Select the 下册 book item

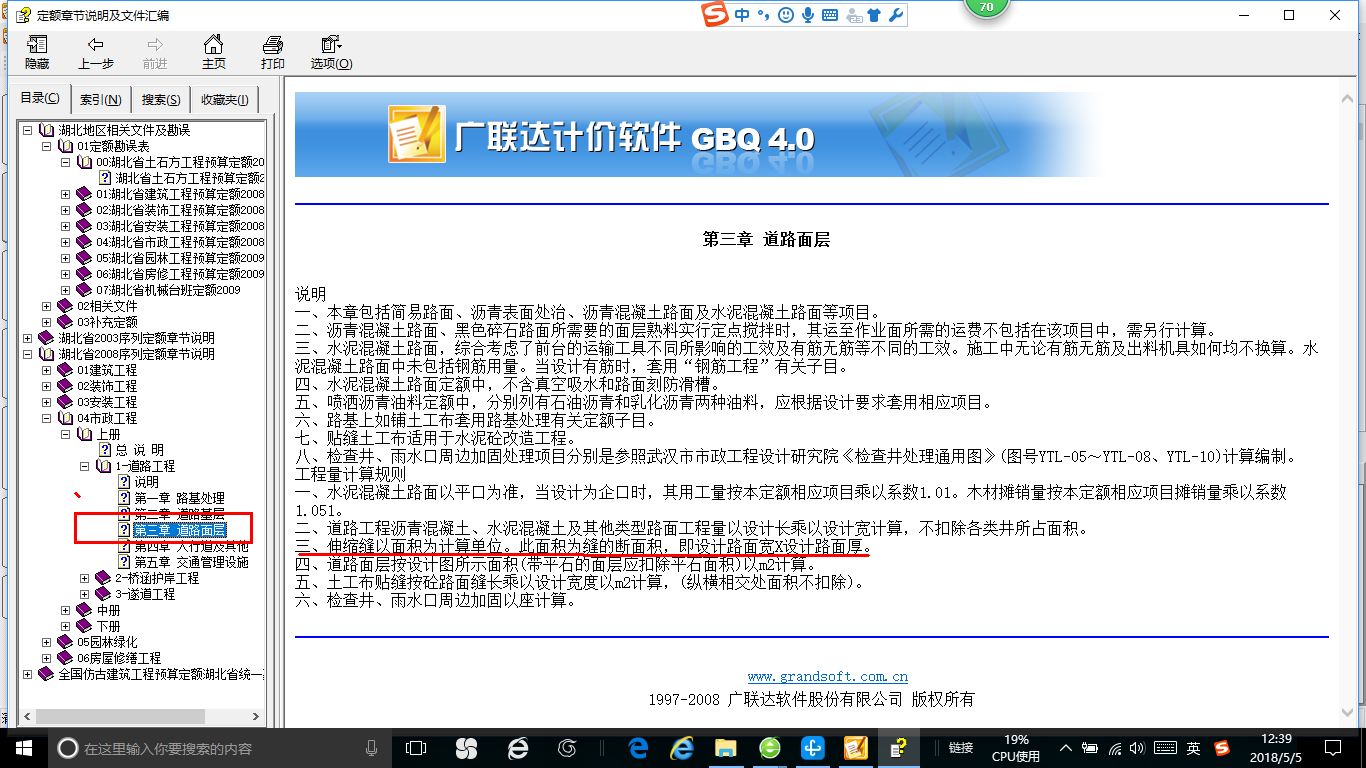[x=108, y=626]
